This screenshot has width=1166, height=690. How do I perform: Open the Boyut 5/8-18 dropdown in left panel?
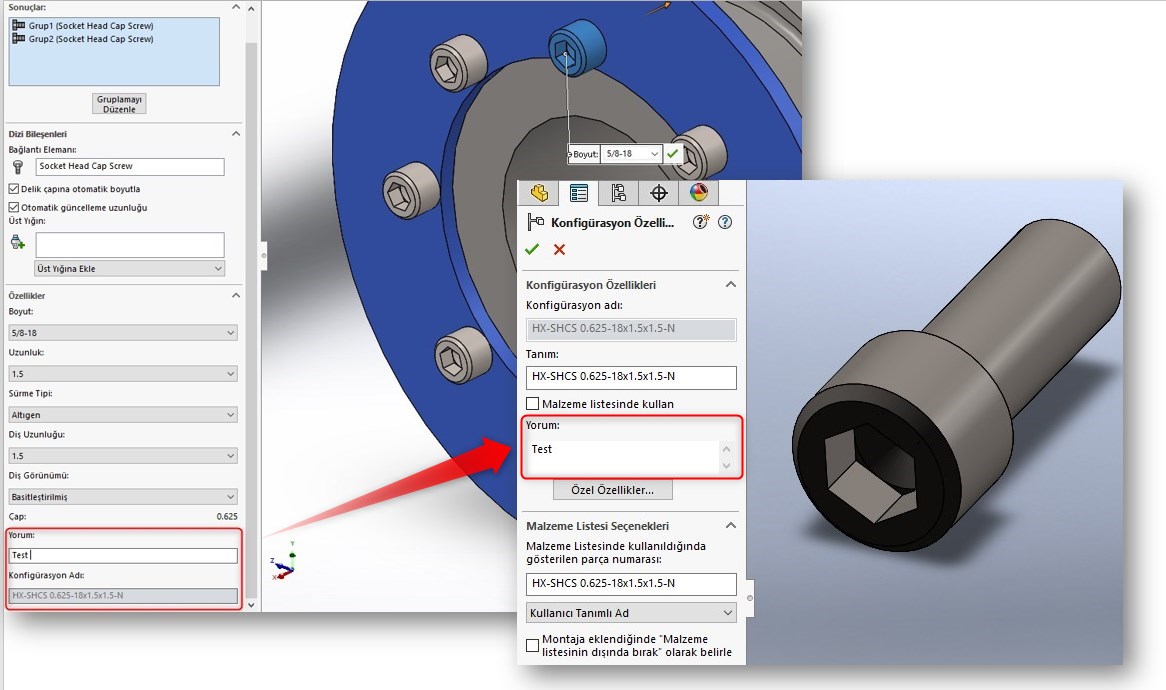click(x=123, y=332)
